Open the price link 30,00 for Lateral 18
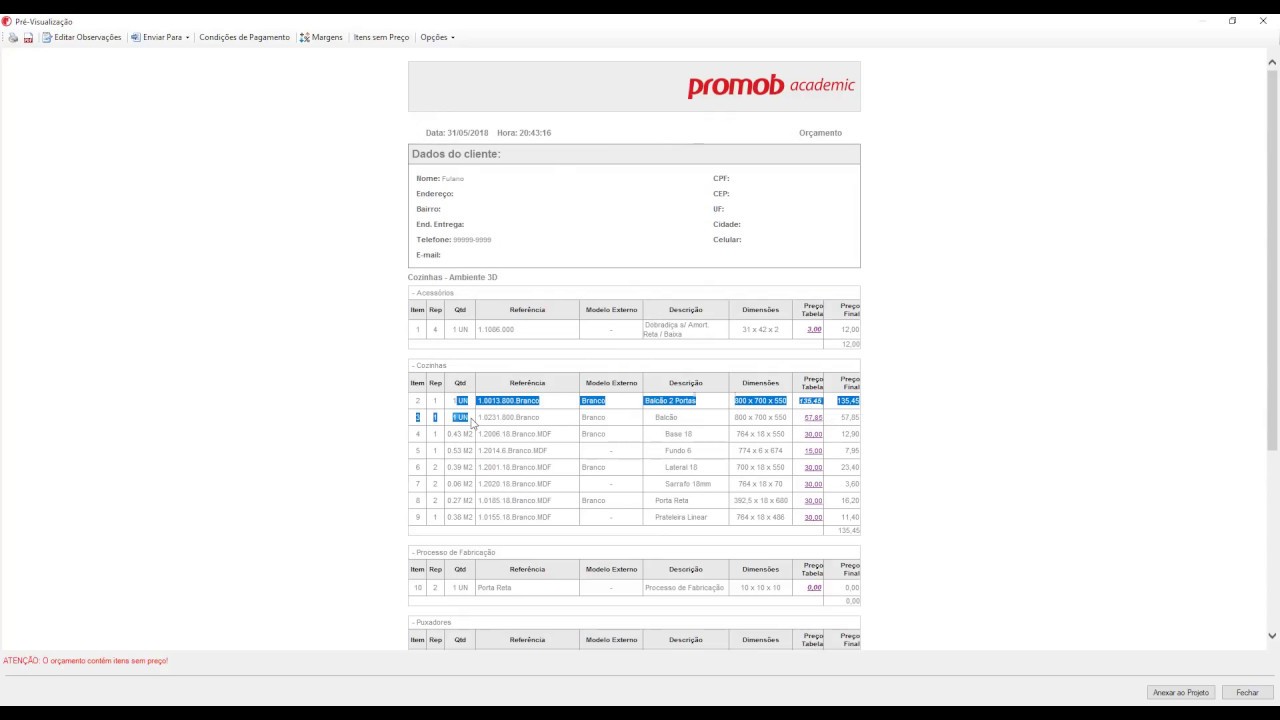 (x=813, y=468)
